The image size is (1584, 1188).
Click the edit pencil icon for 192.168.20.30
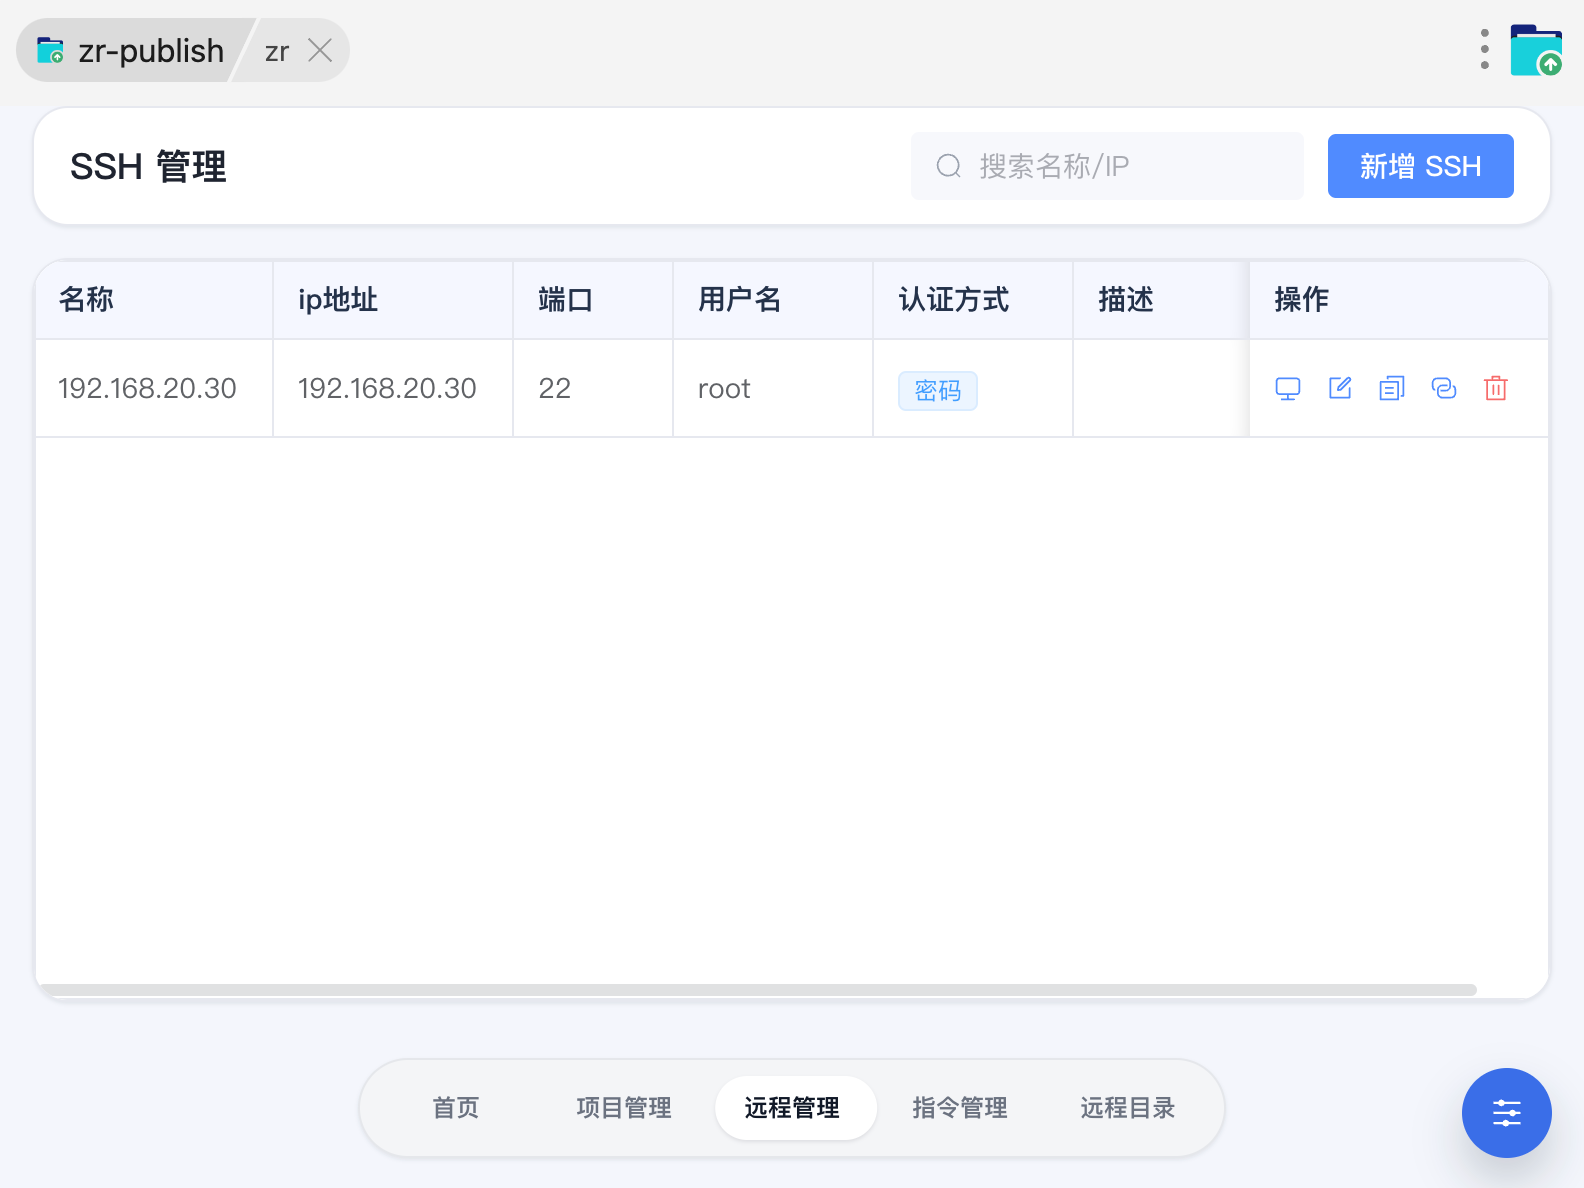[1340, 389]
